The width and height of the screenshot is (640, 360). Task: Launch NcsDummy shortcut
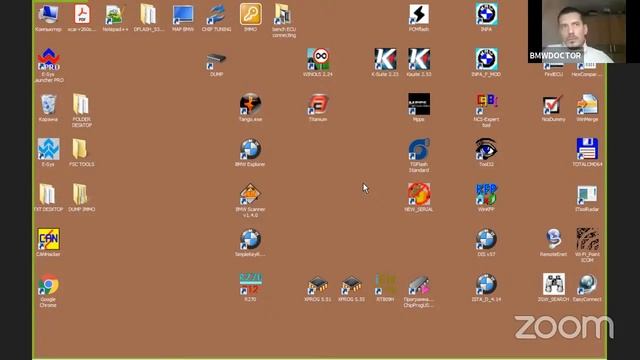coord(553,104)
